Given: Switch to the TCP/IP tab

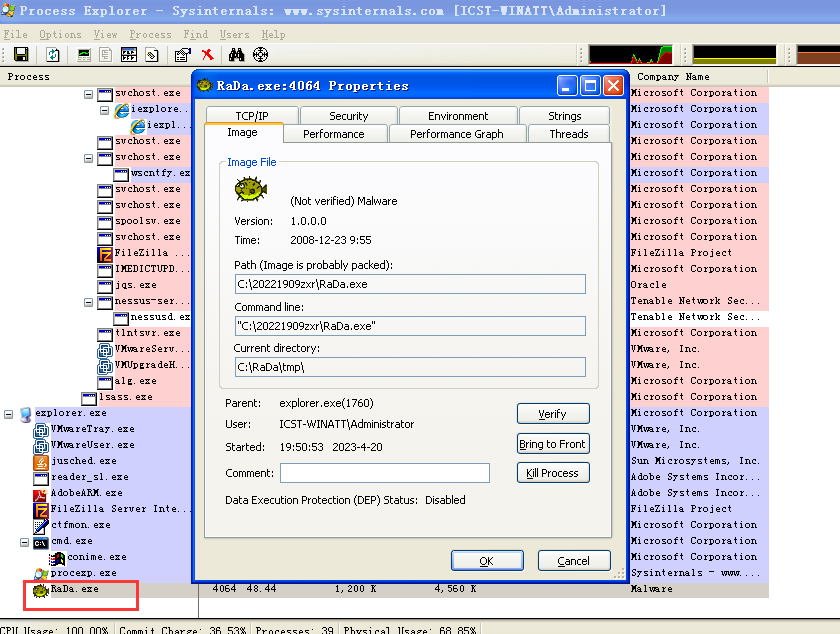Looking at the screenshot, I should pos(252,116).
